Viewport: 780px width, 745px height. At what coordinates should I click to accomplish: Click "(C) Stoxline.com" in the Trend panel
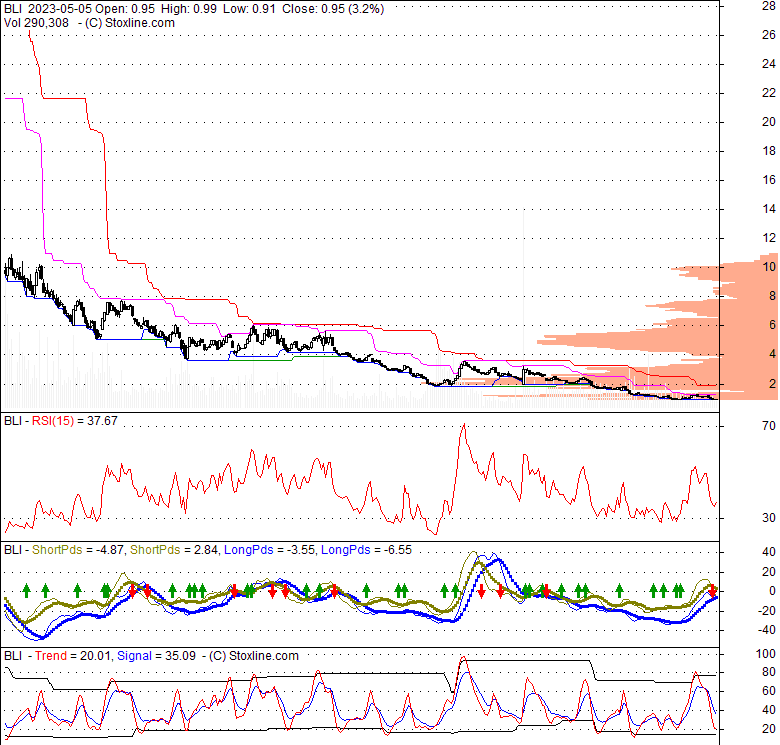tap(254, 655)
